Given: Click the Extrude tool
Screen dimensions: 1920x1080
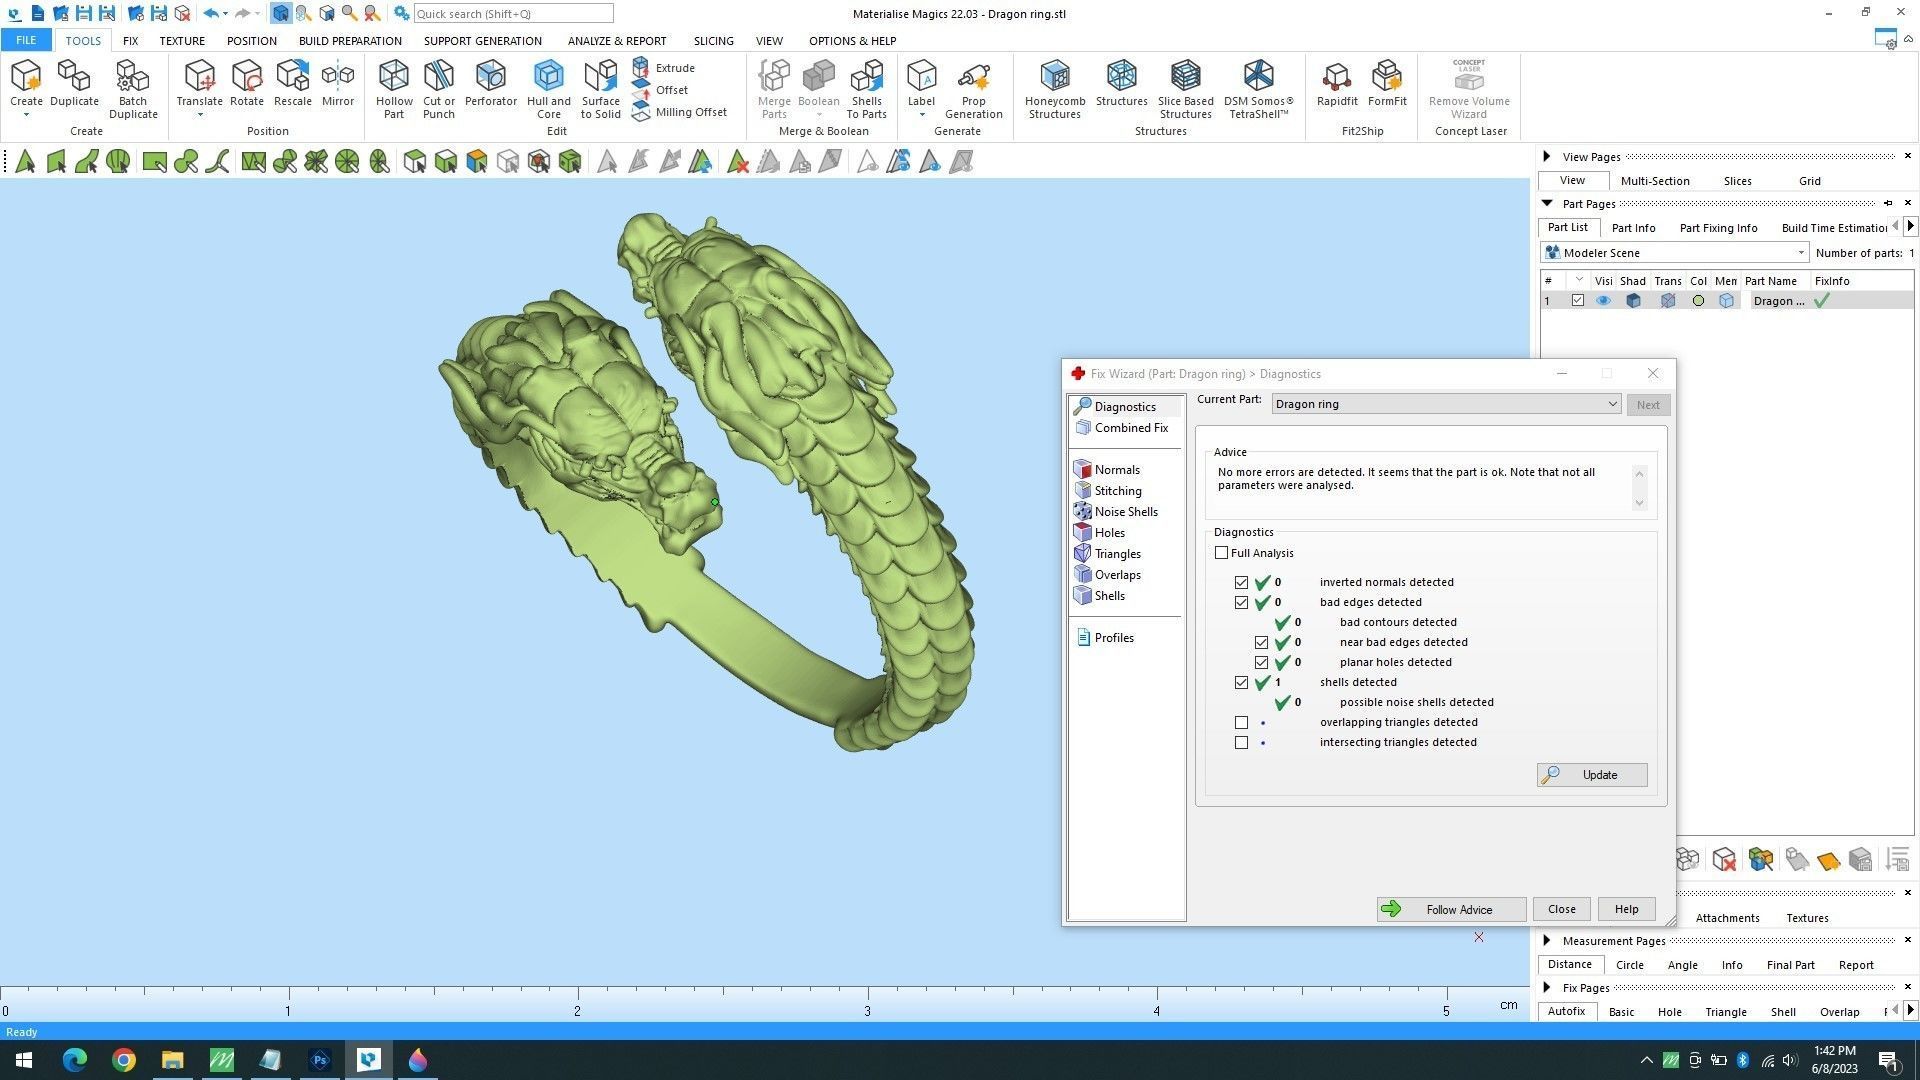Looking at the screenshot, I should coord(664,67).
